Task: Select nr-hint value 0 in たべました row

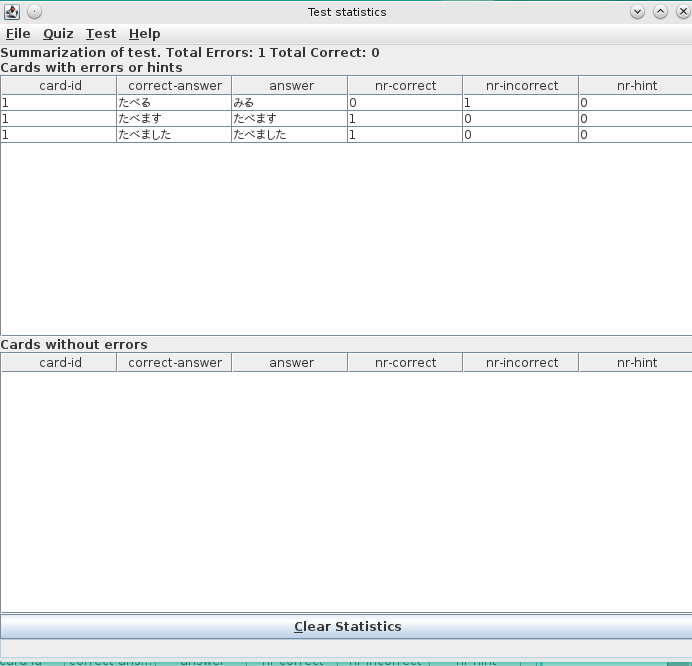Action: (636, 134)
